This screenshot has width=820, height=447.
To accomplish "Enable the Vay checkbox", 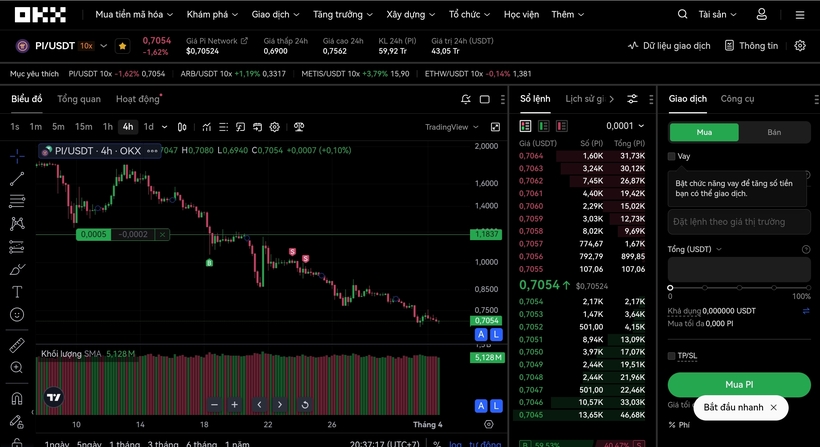I will (671, 156).
